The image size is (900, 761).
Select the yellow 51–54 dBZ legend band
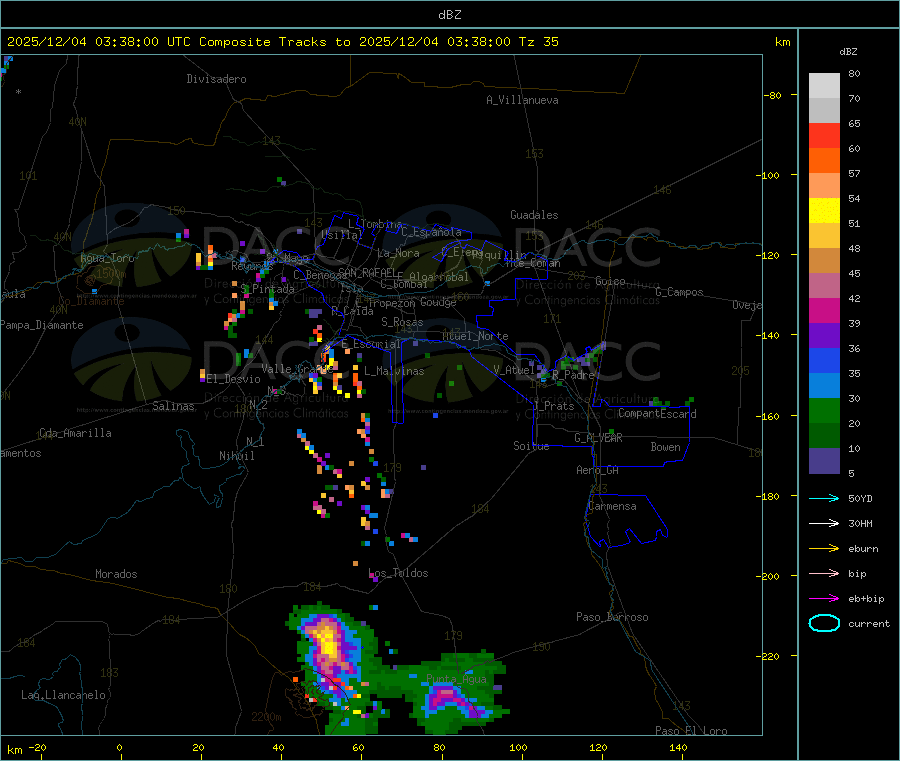(x=824, y=211)
